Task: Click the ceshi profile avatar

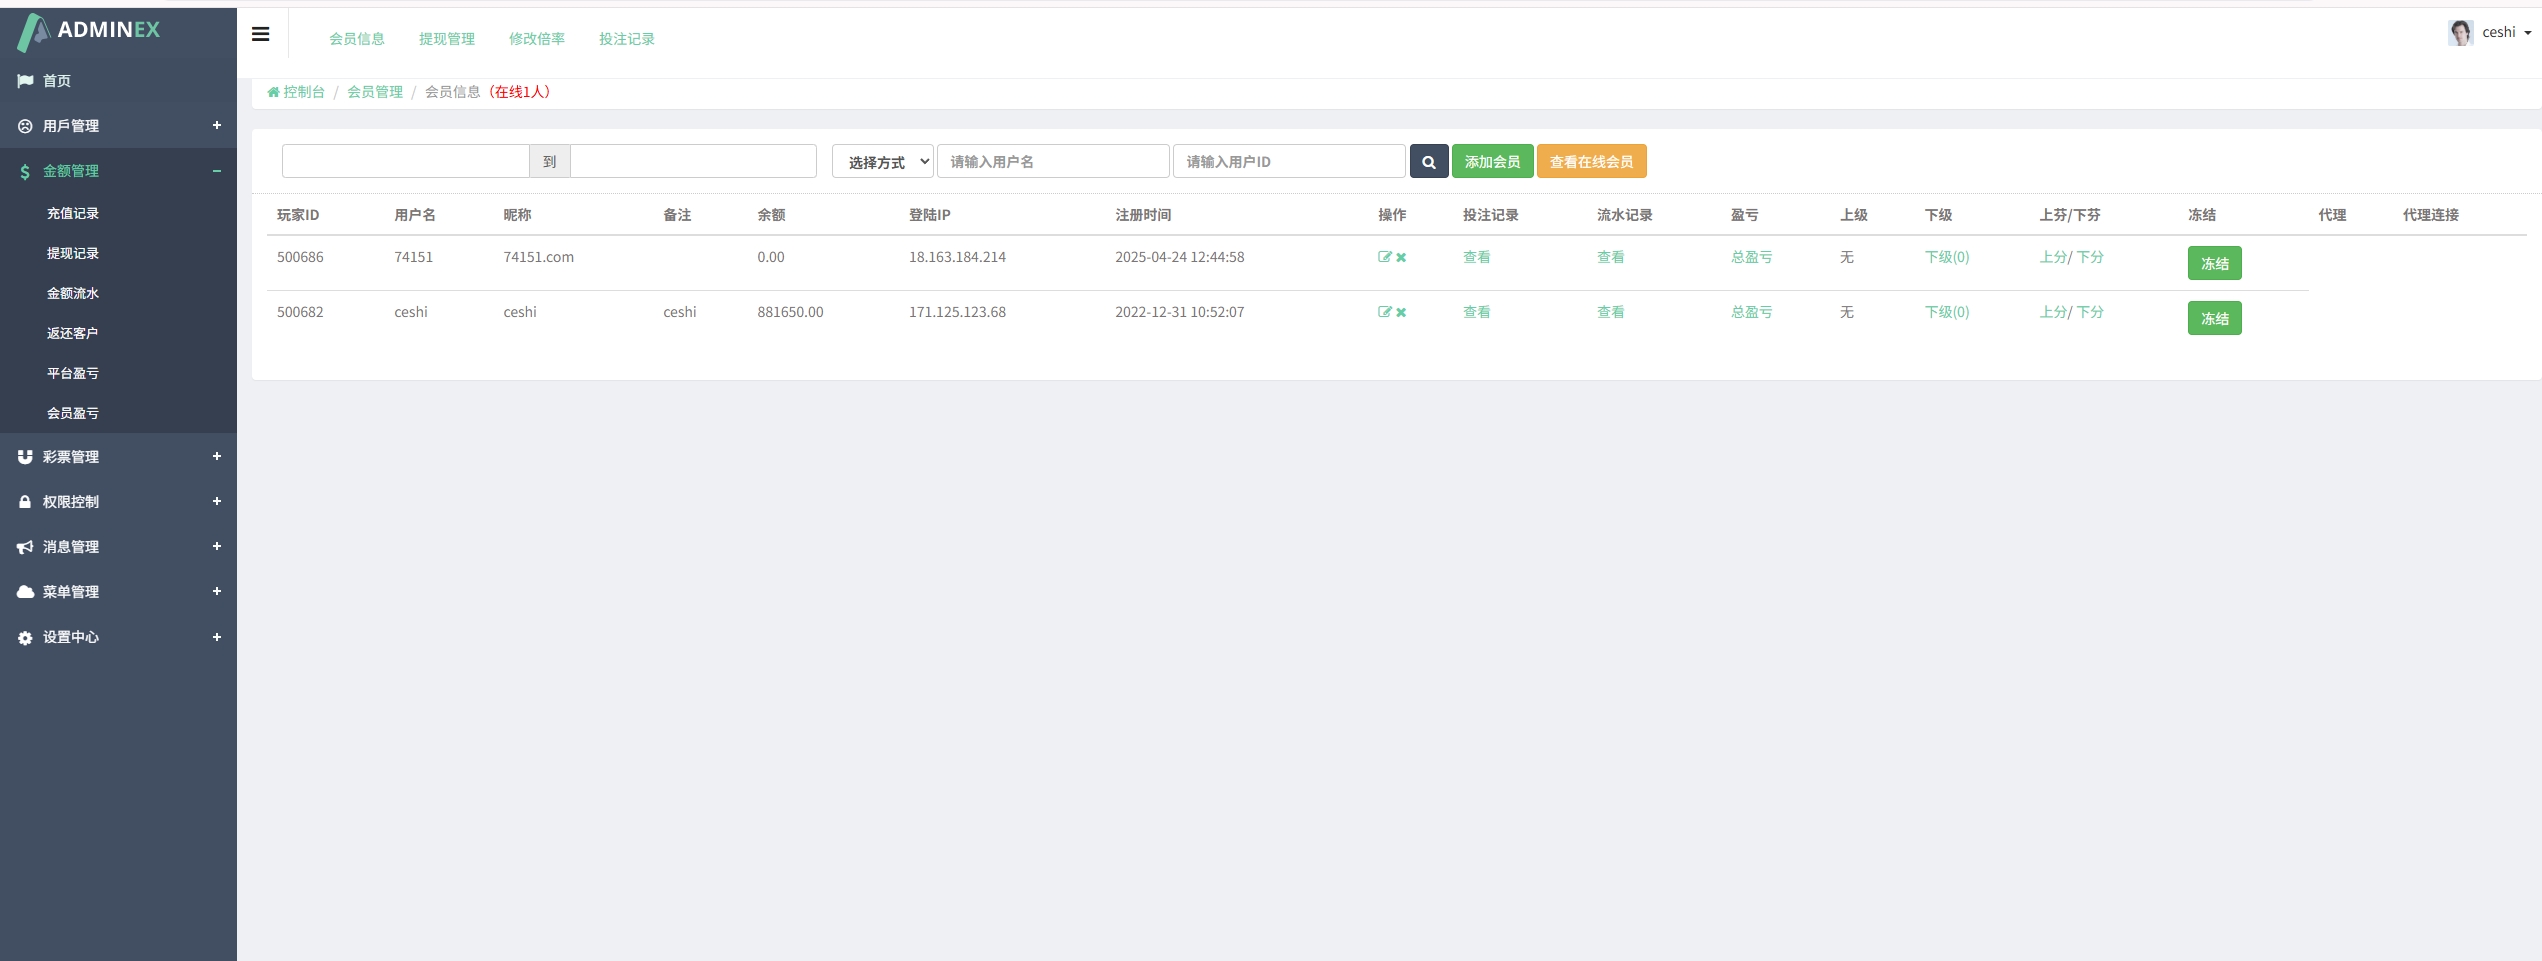Action: (2460, 33)
